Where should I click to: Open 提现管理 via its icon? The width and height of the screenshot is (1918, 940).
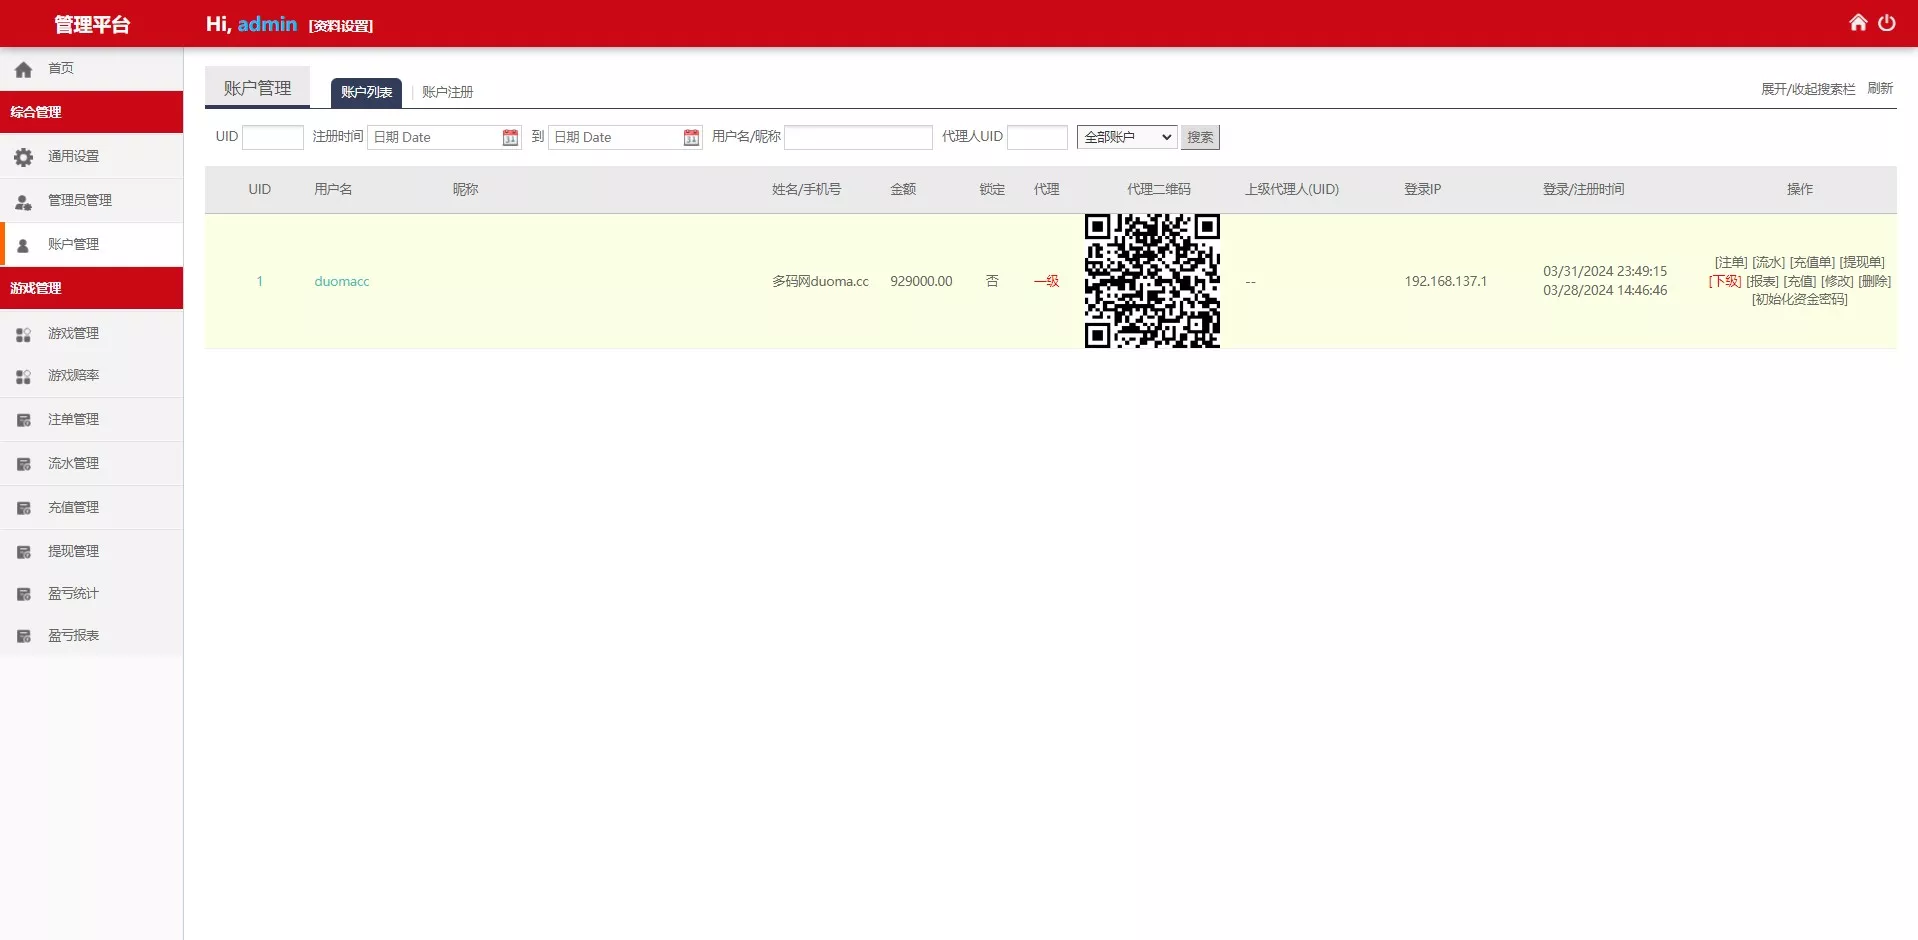coord(22,551)
